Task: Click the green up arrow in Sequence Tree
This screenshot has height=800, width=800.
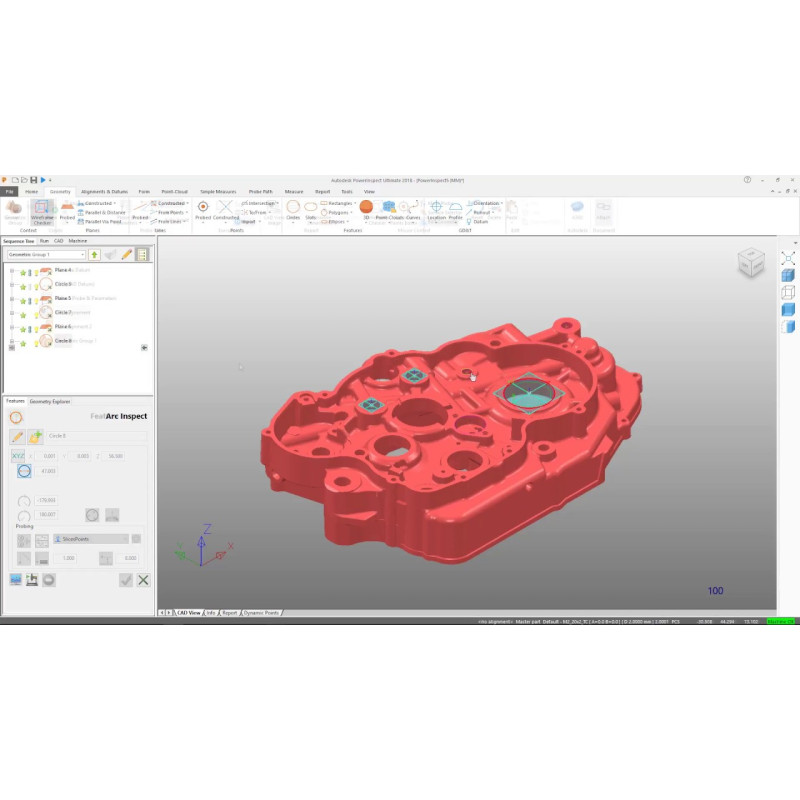Action: pyautogui.click(x=94, y=255)
